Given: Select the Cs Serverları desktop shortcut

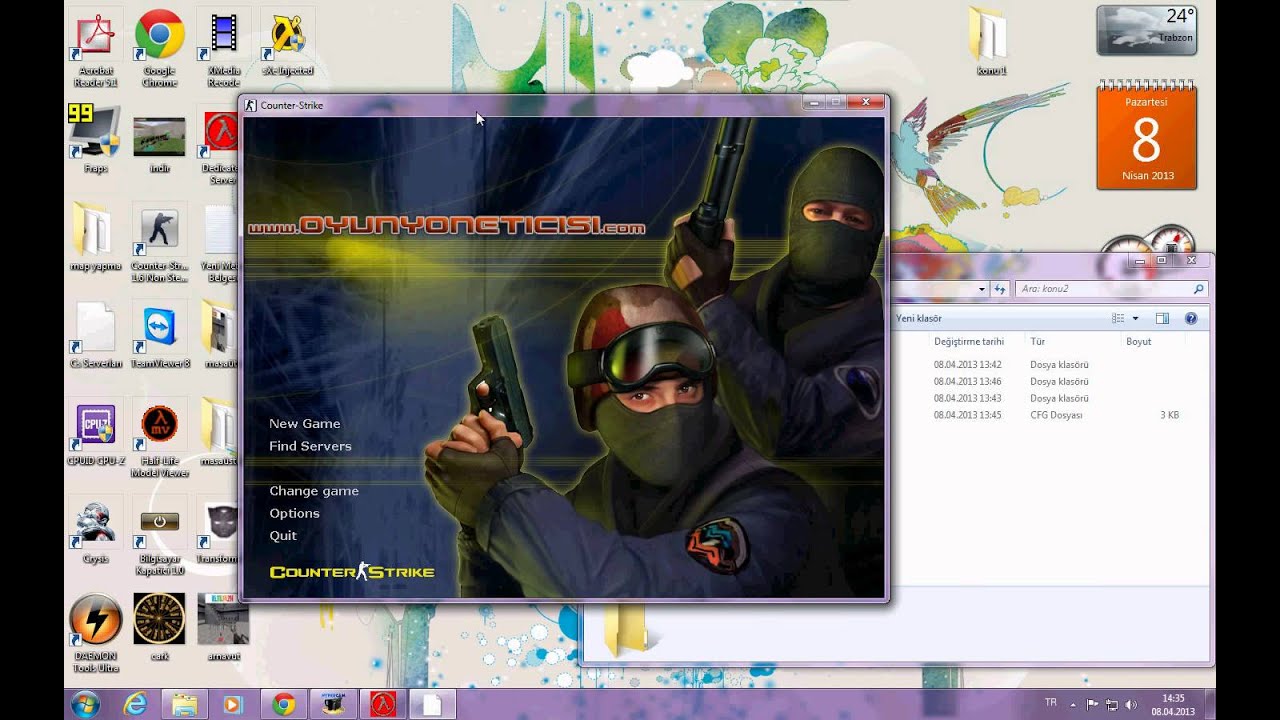Looking at the screenshot, I should coord(96,335).
